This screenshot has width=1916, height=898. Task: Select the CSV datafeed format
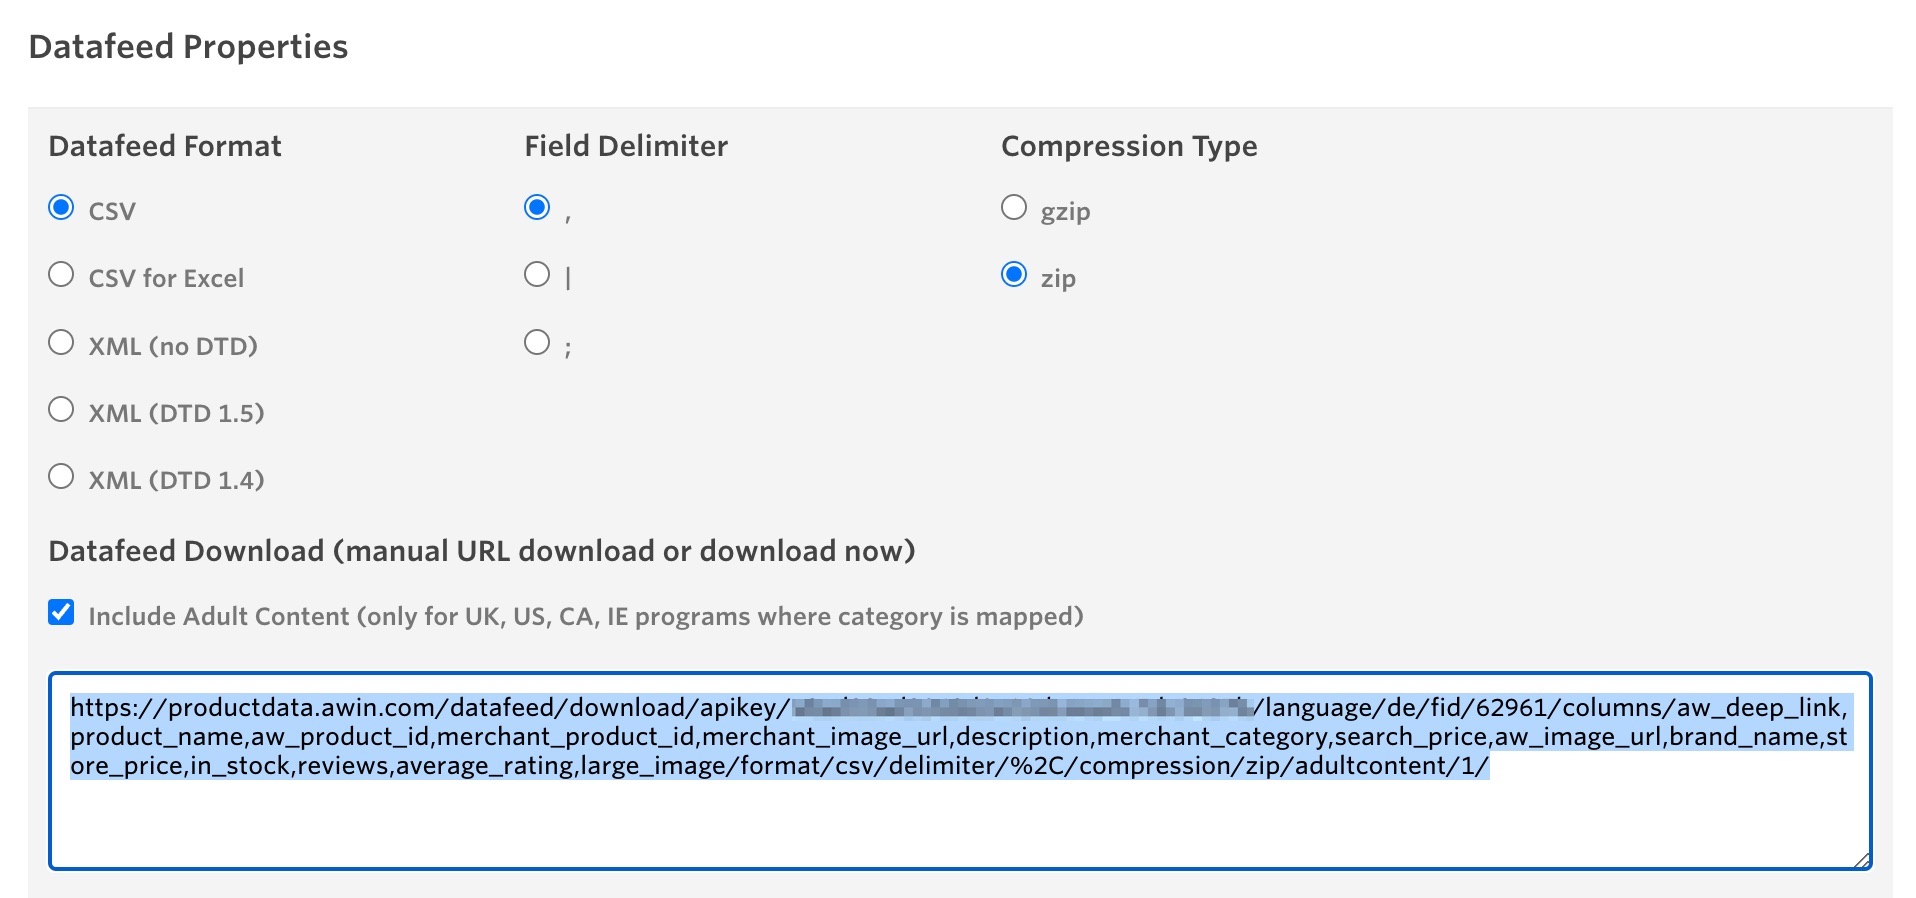pos(61,208)
